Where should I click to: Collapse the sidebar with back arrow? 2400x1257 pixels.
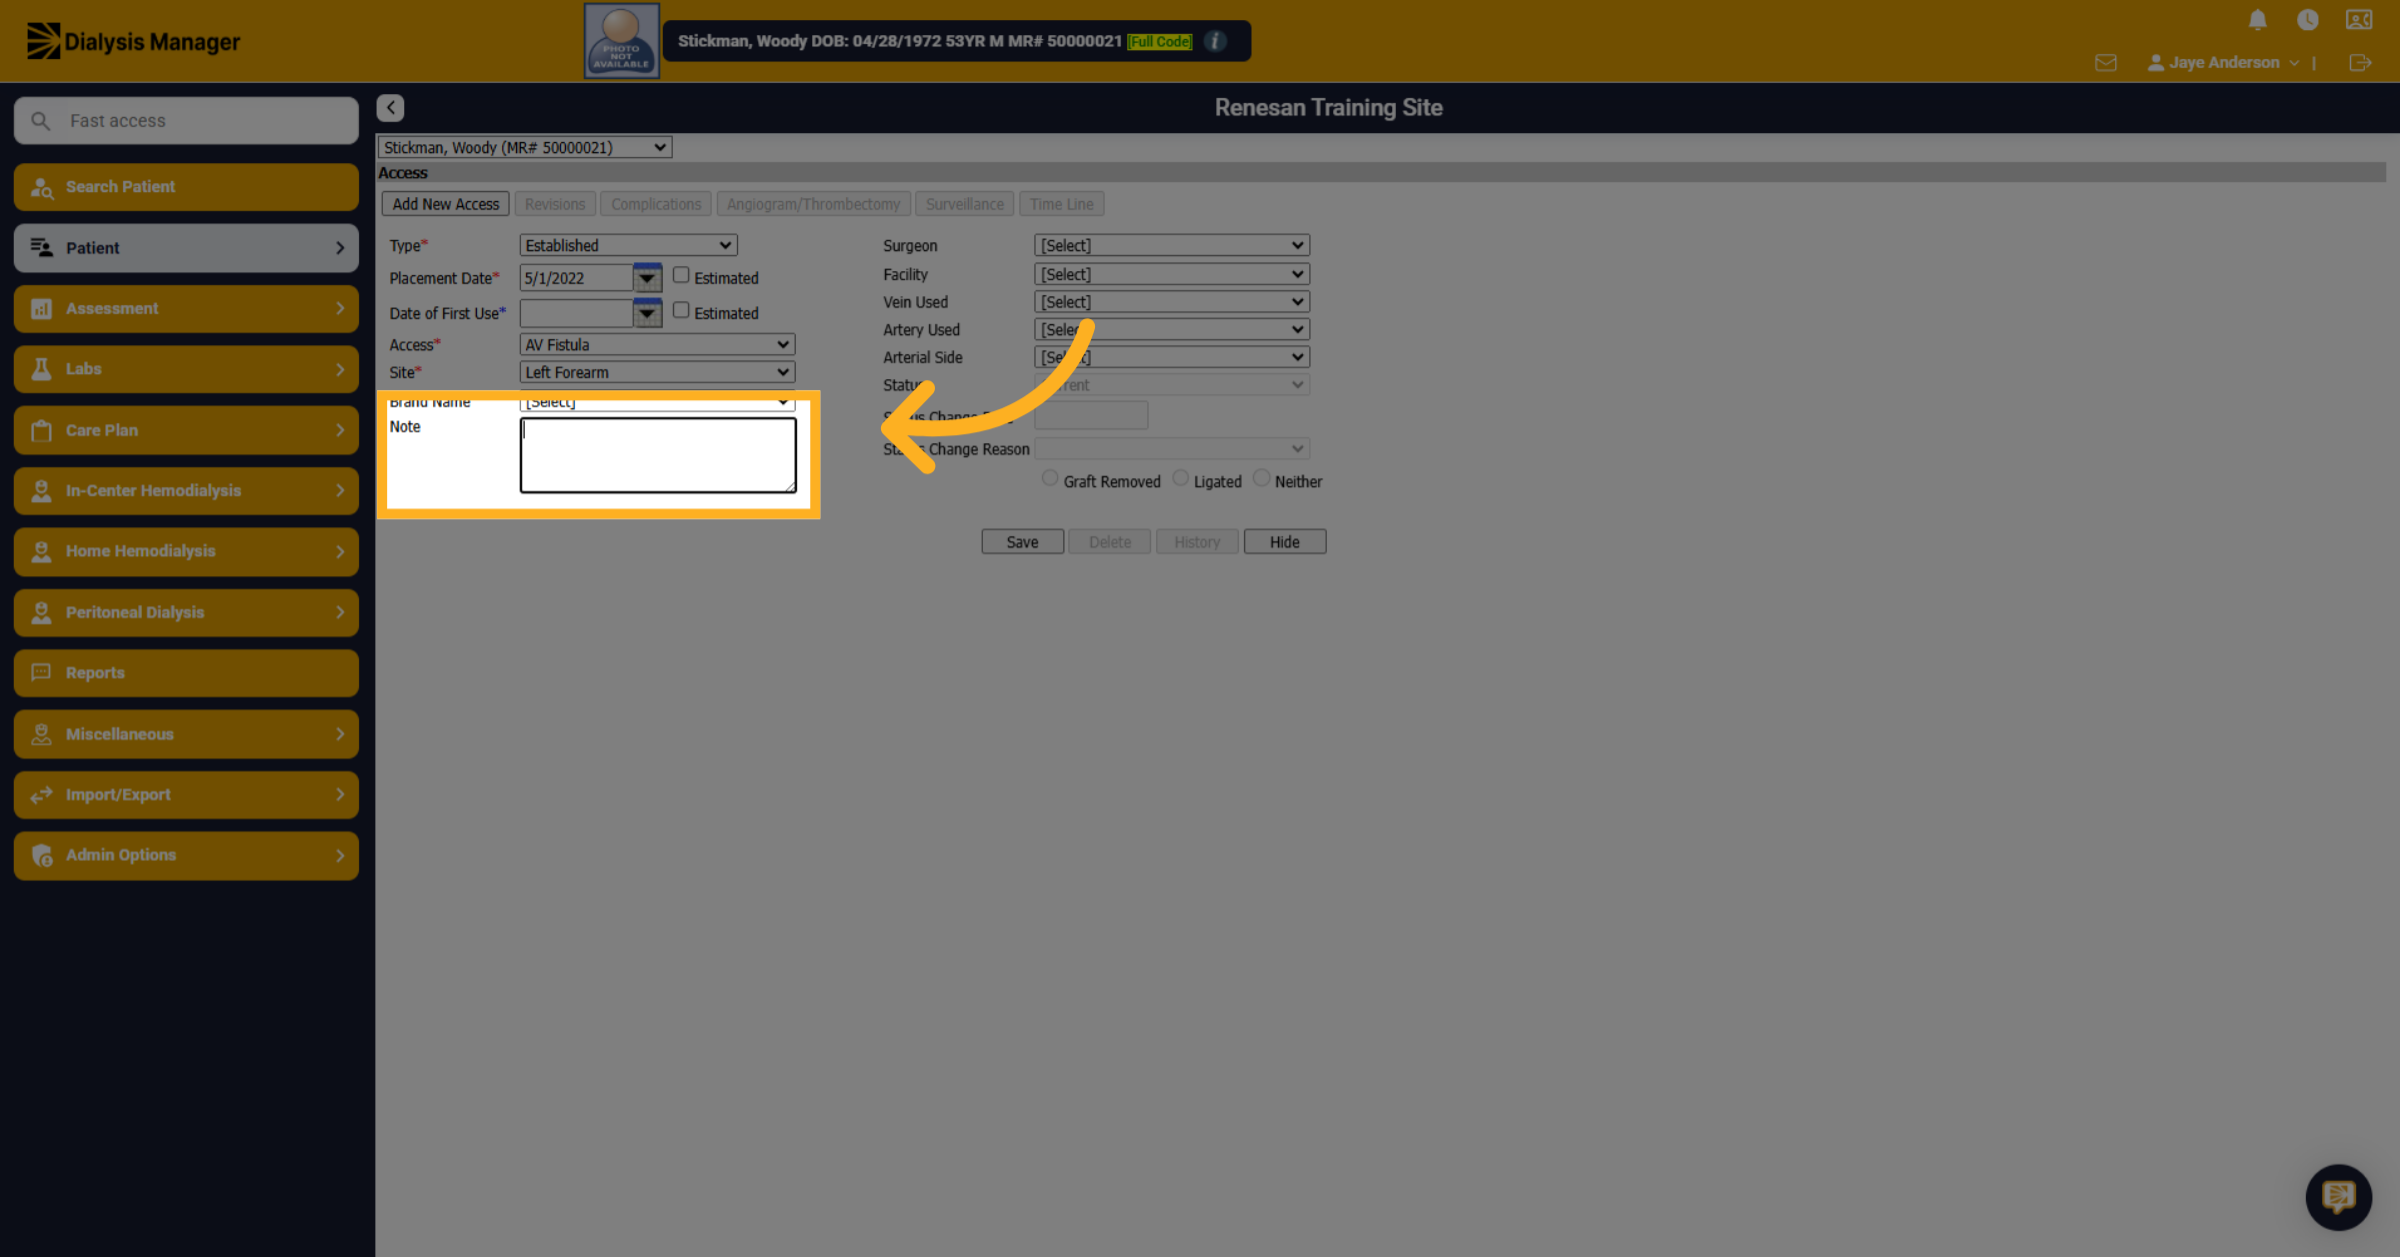click(x=390, y=107)
